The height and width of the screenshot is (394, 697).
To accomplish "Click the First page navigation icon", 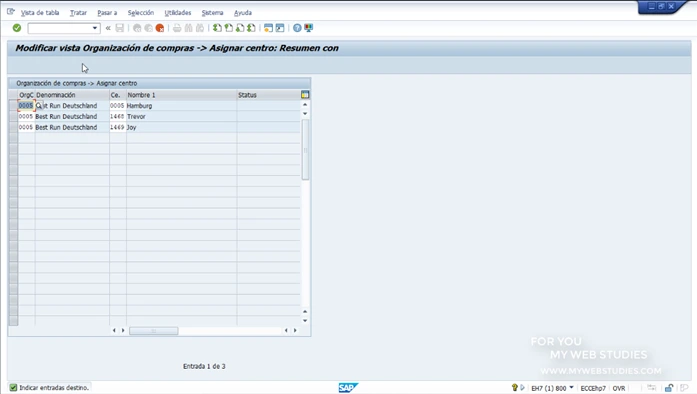I will [217, 28].
